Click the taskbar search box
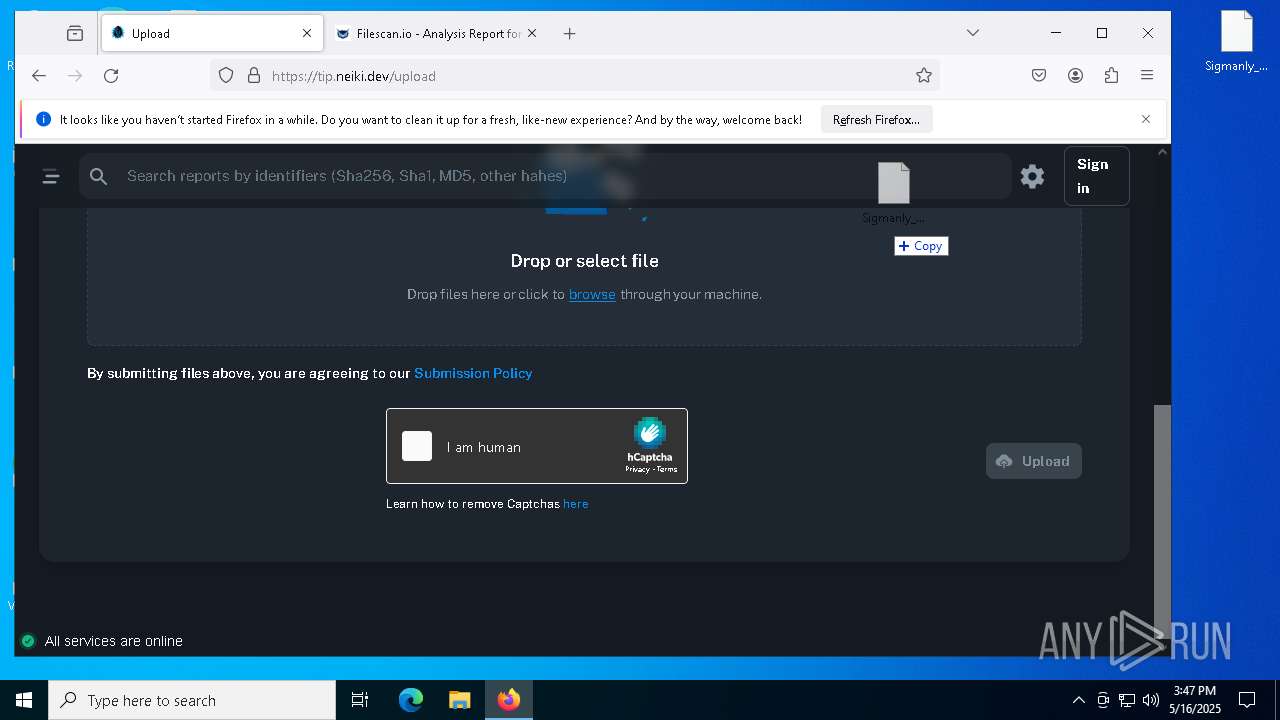The width and height of the screenshot is (1280, 720). (192, 700)
